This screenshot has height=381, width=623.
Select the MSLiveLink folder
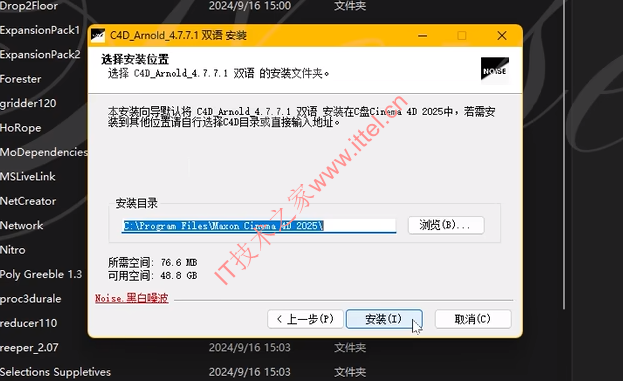tap(28, 177)
